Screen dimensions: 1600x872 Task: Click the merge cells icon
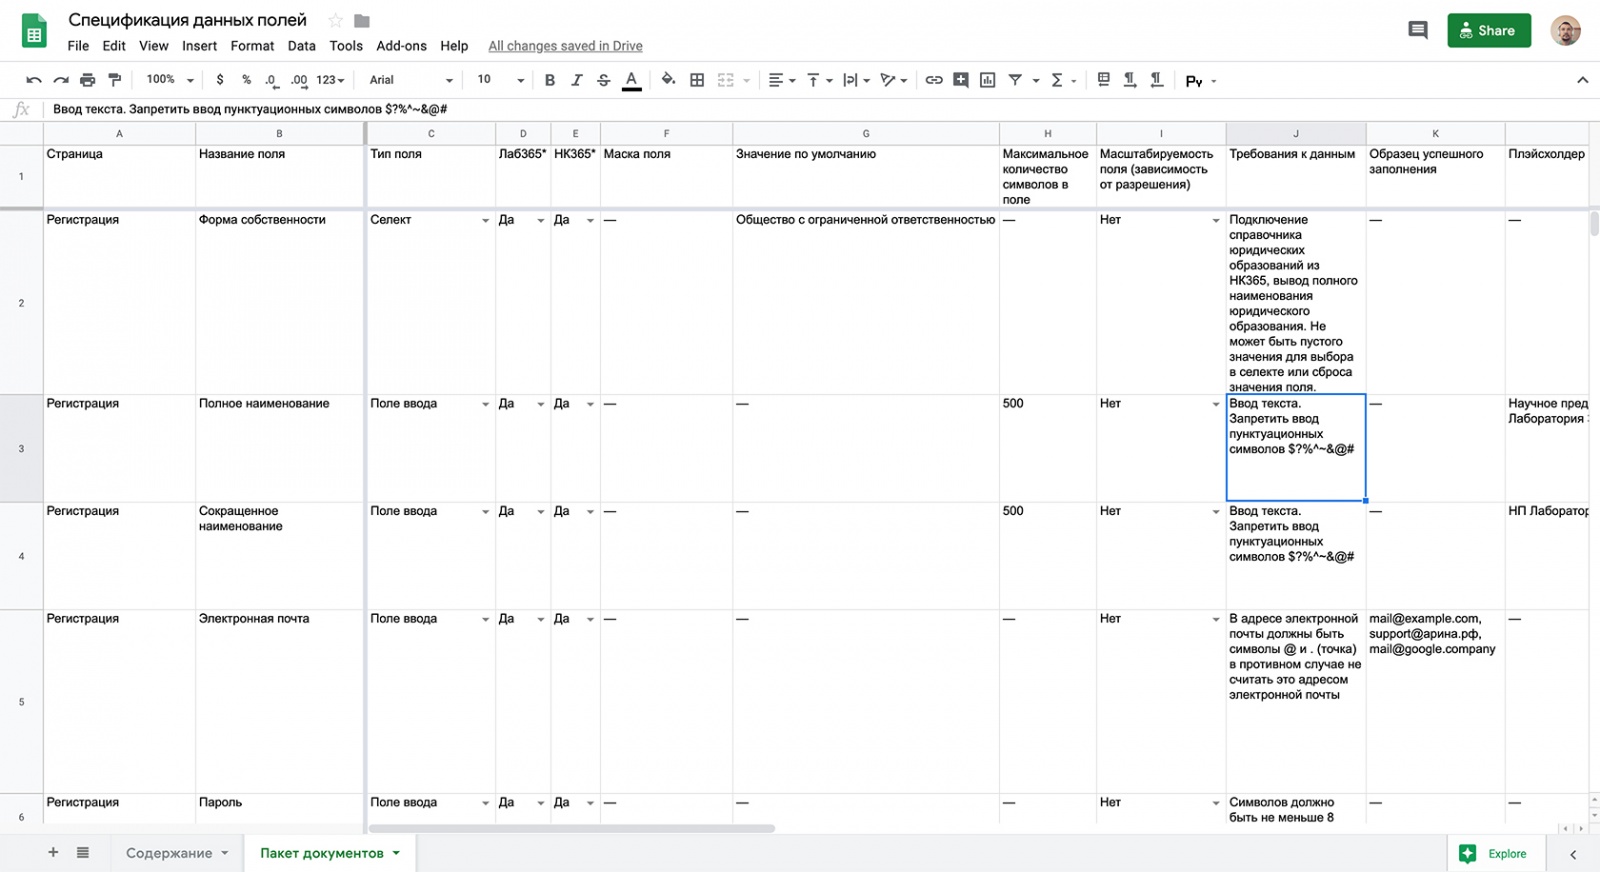[726, 80]
